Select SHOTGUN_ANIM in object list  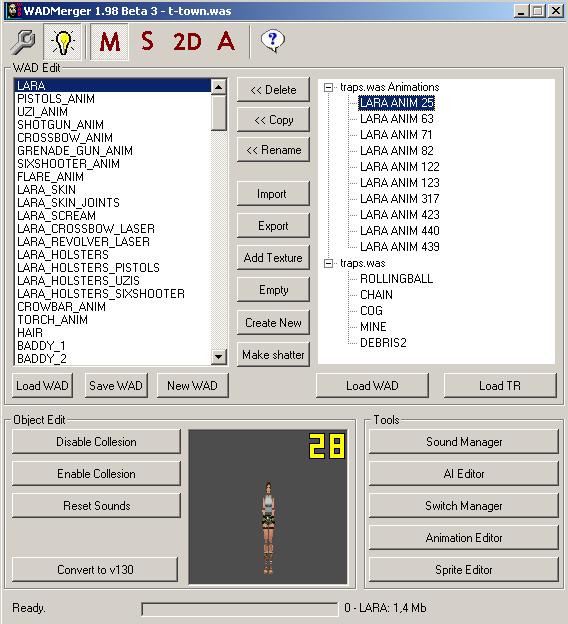pos(113,125)
